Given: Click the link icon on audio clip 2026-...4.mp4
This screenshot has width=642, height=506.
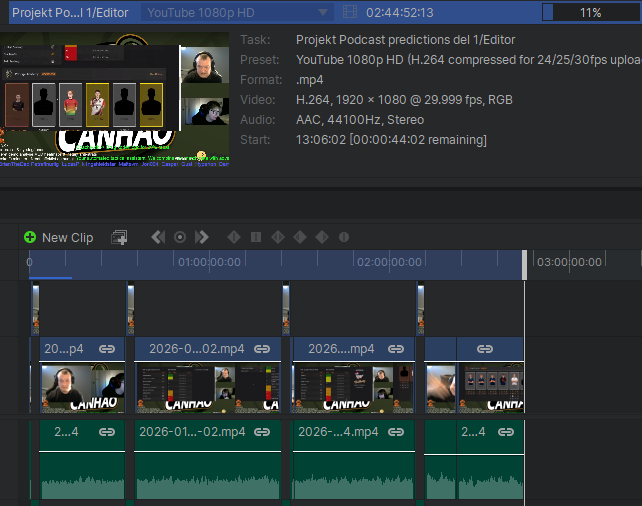Looking at the screenshot, I should pyautogui.click(x=396, y=432).
